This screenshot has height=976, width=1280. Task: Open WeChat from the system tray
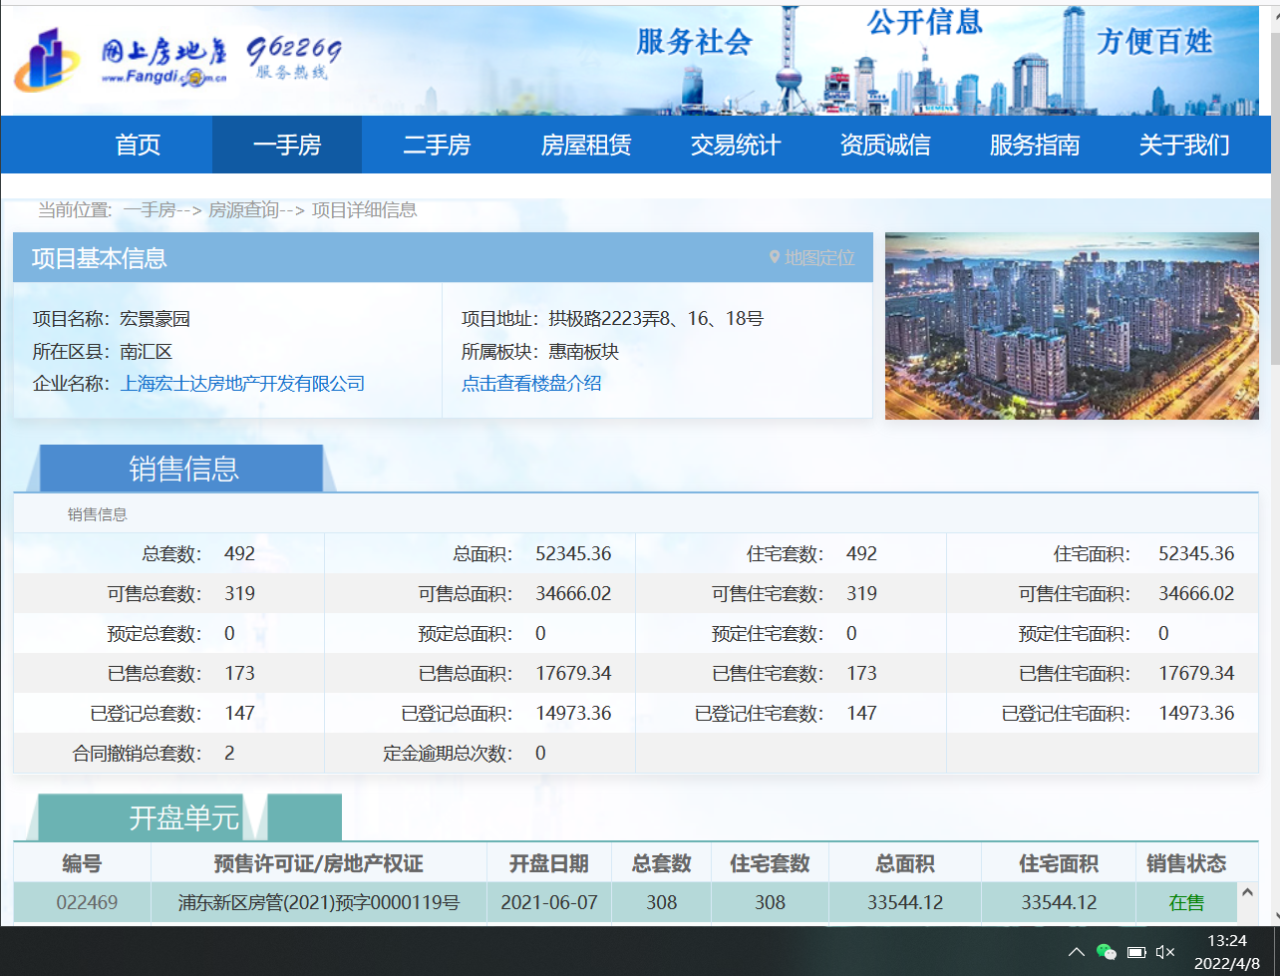tap(1106, 952)
